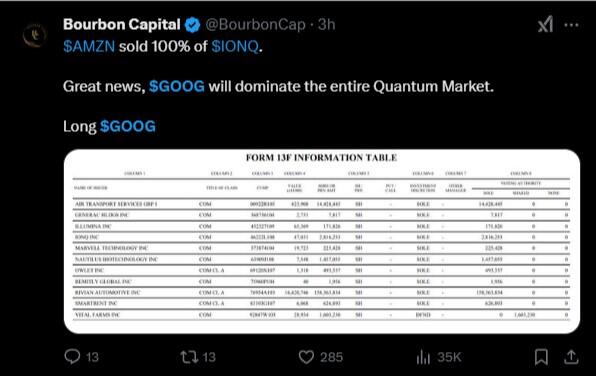Open the @BourbonCap handle link

click(x=255, y=25)
